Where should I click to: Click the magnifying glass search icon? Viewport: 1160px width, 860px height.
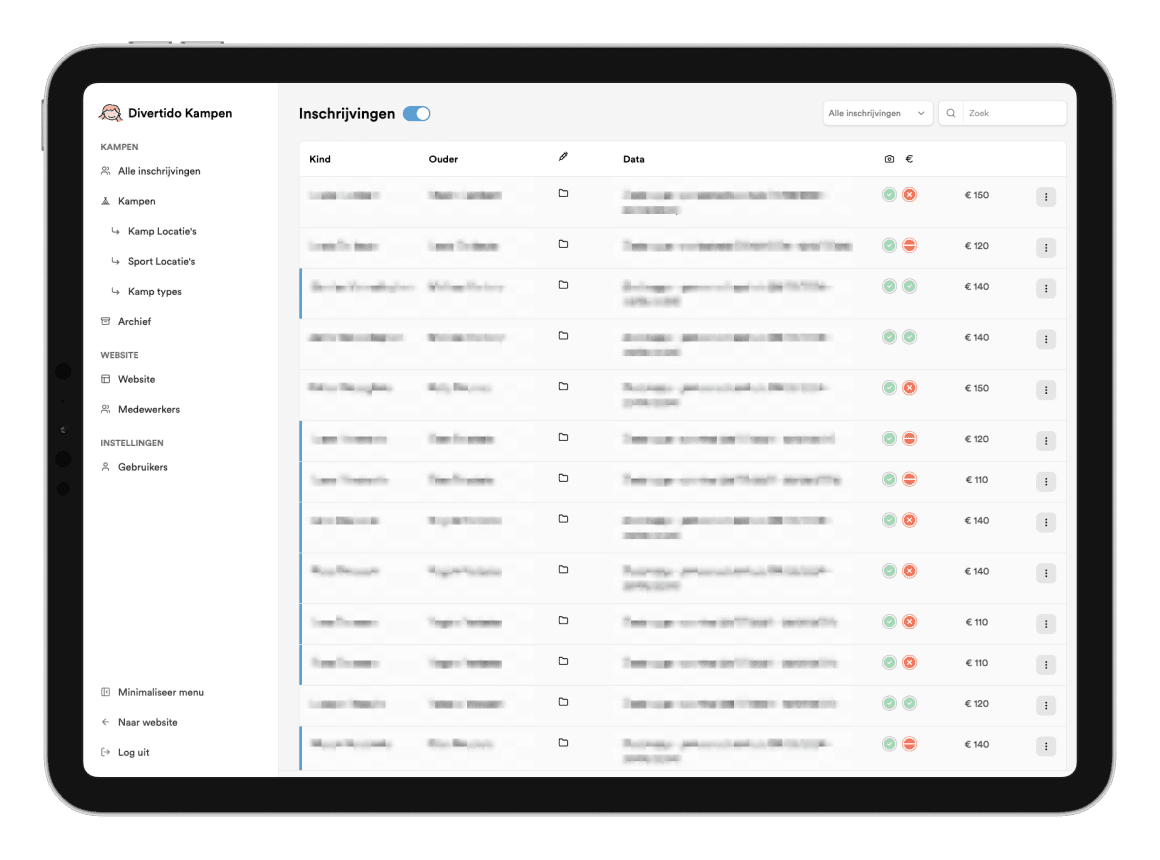(x=951, y=114)
